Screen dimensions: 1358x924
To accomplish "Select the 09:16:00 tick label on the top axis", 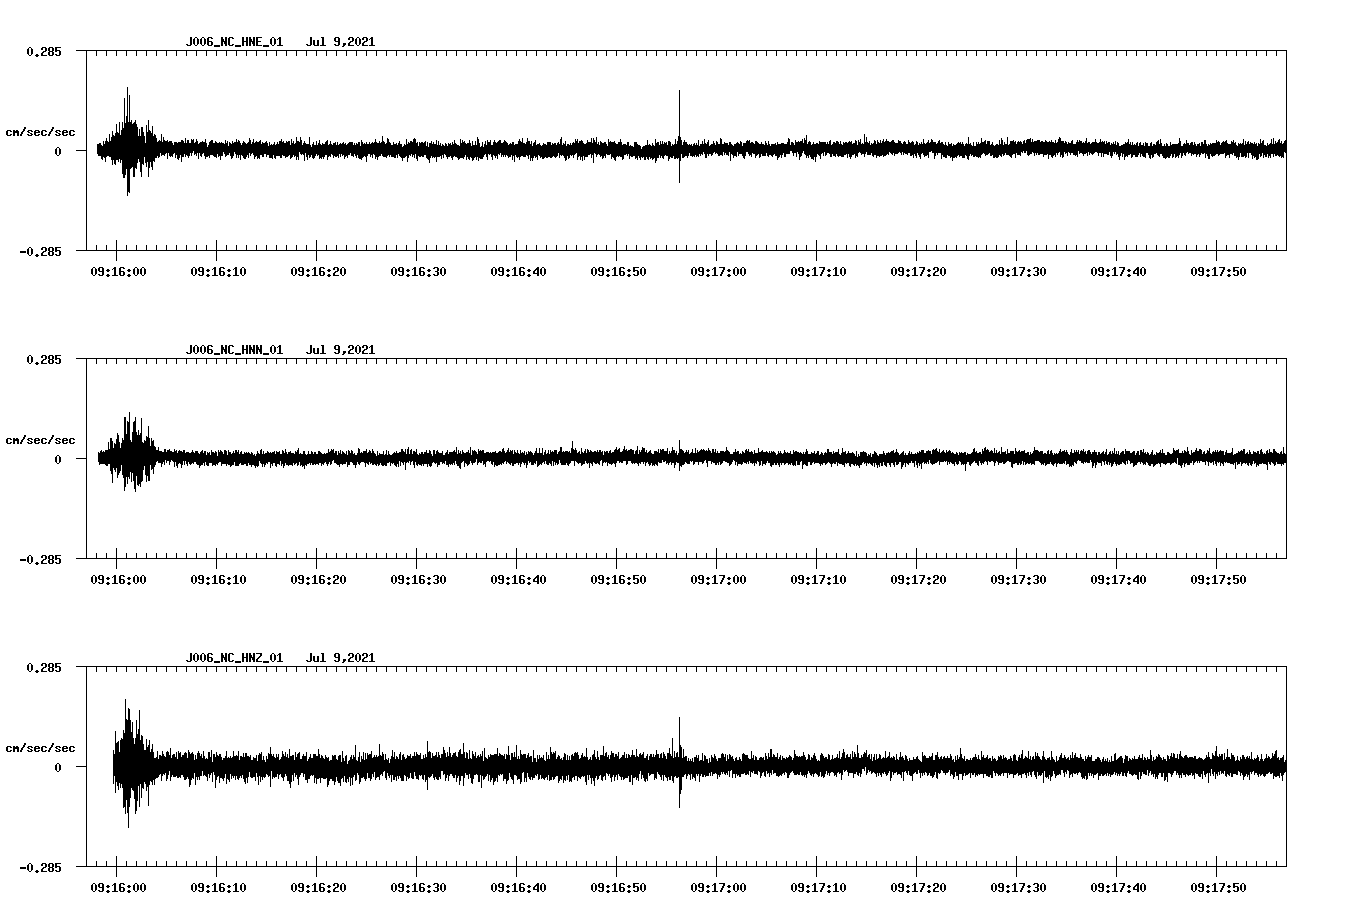I will (x=117, y=270).
